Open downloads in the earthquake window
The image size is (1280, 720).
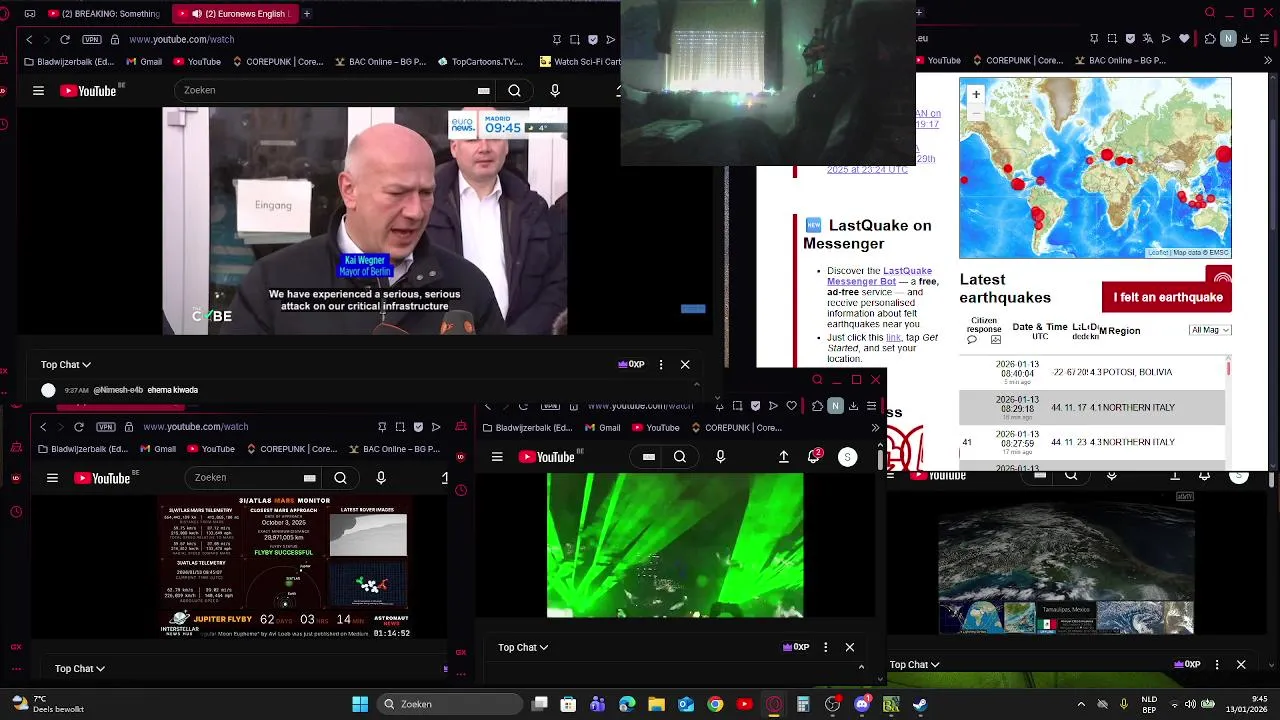click(1248, 39)
